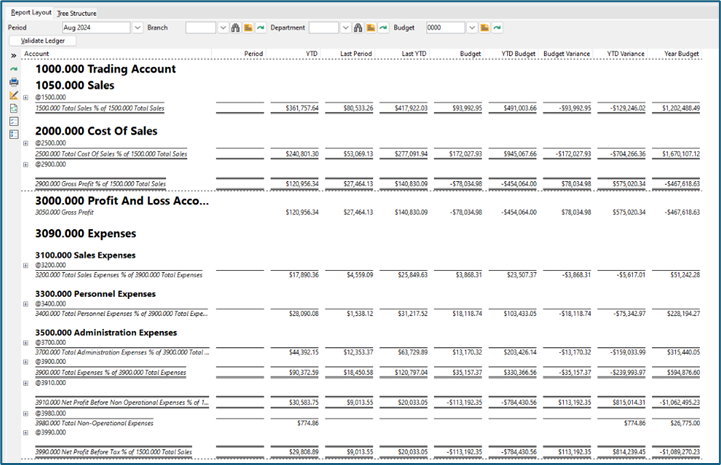The image size is (721, 465).
Task: Open the Budget folder lookup icon
Action: pos(484,28)
